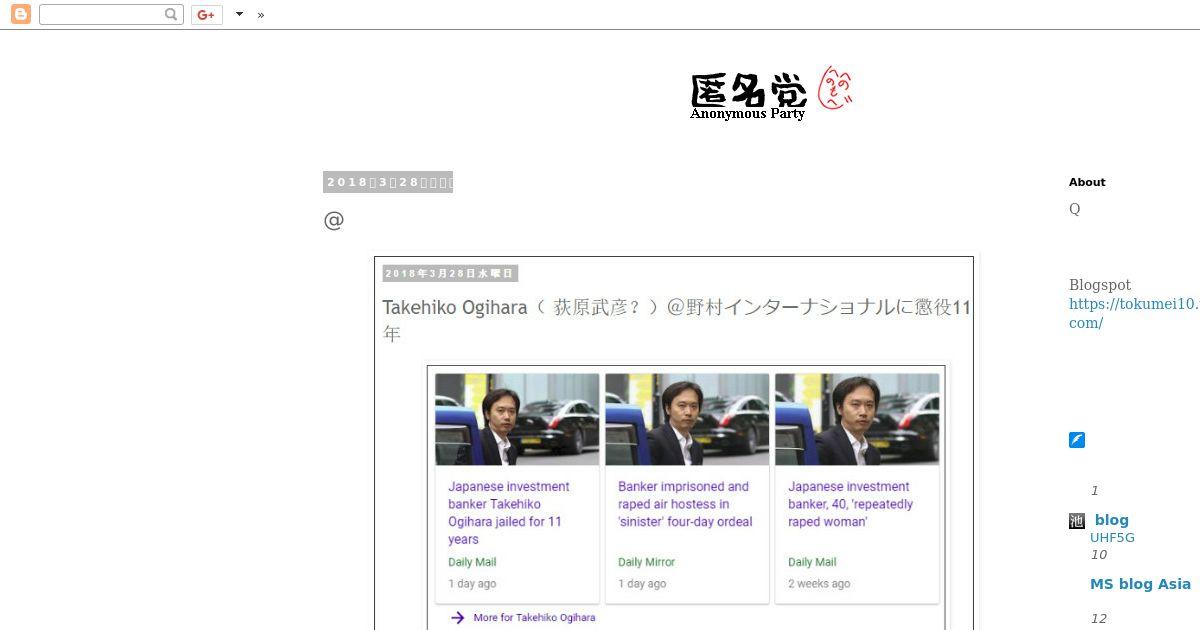Open first news thumbnail of Takehiko Ogihara

pyautogui.click(x=517, y=419)
